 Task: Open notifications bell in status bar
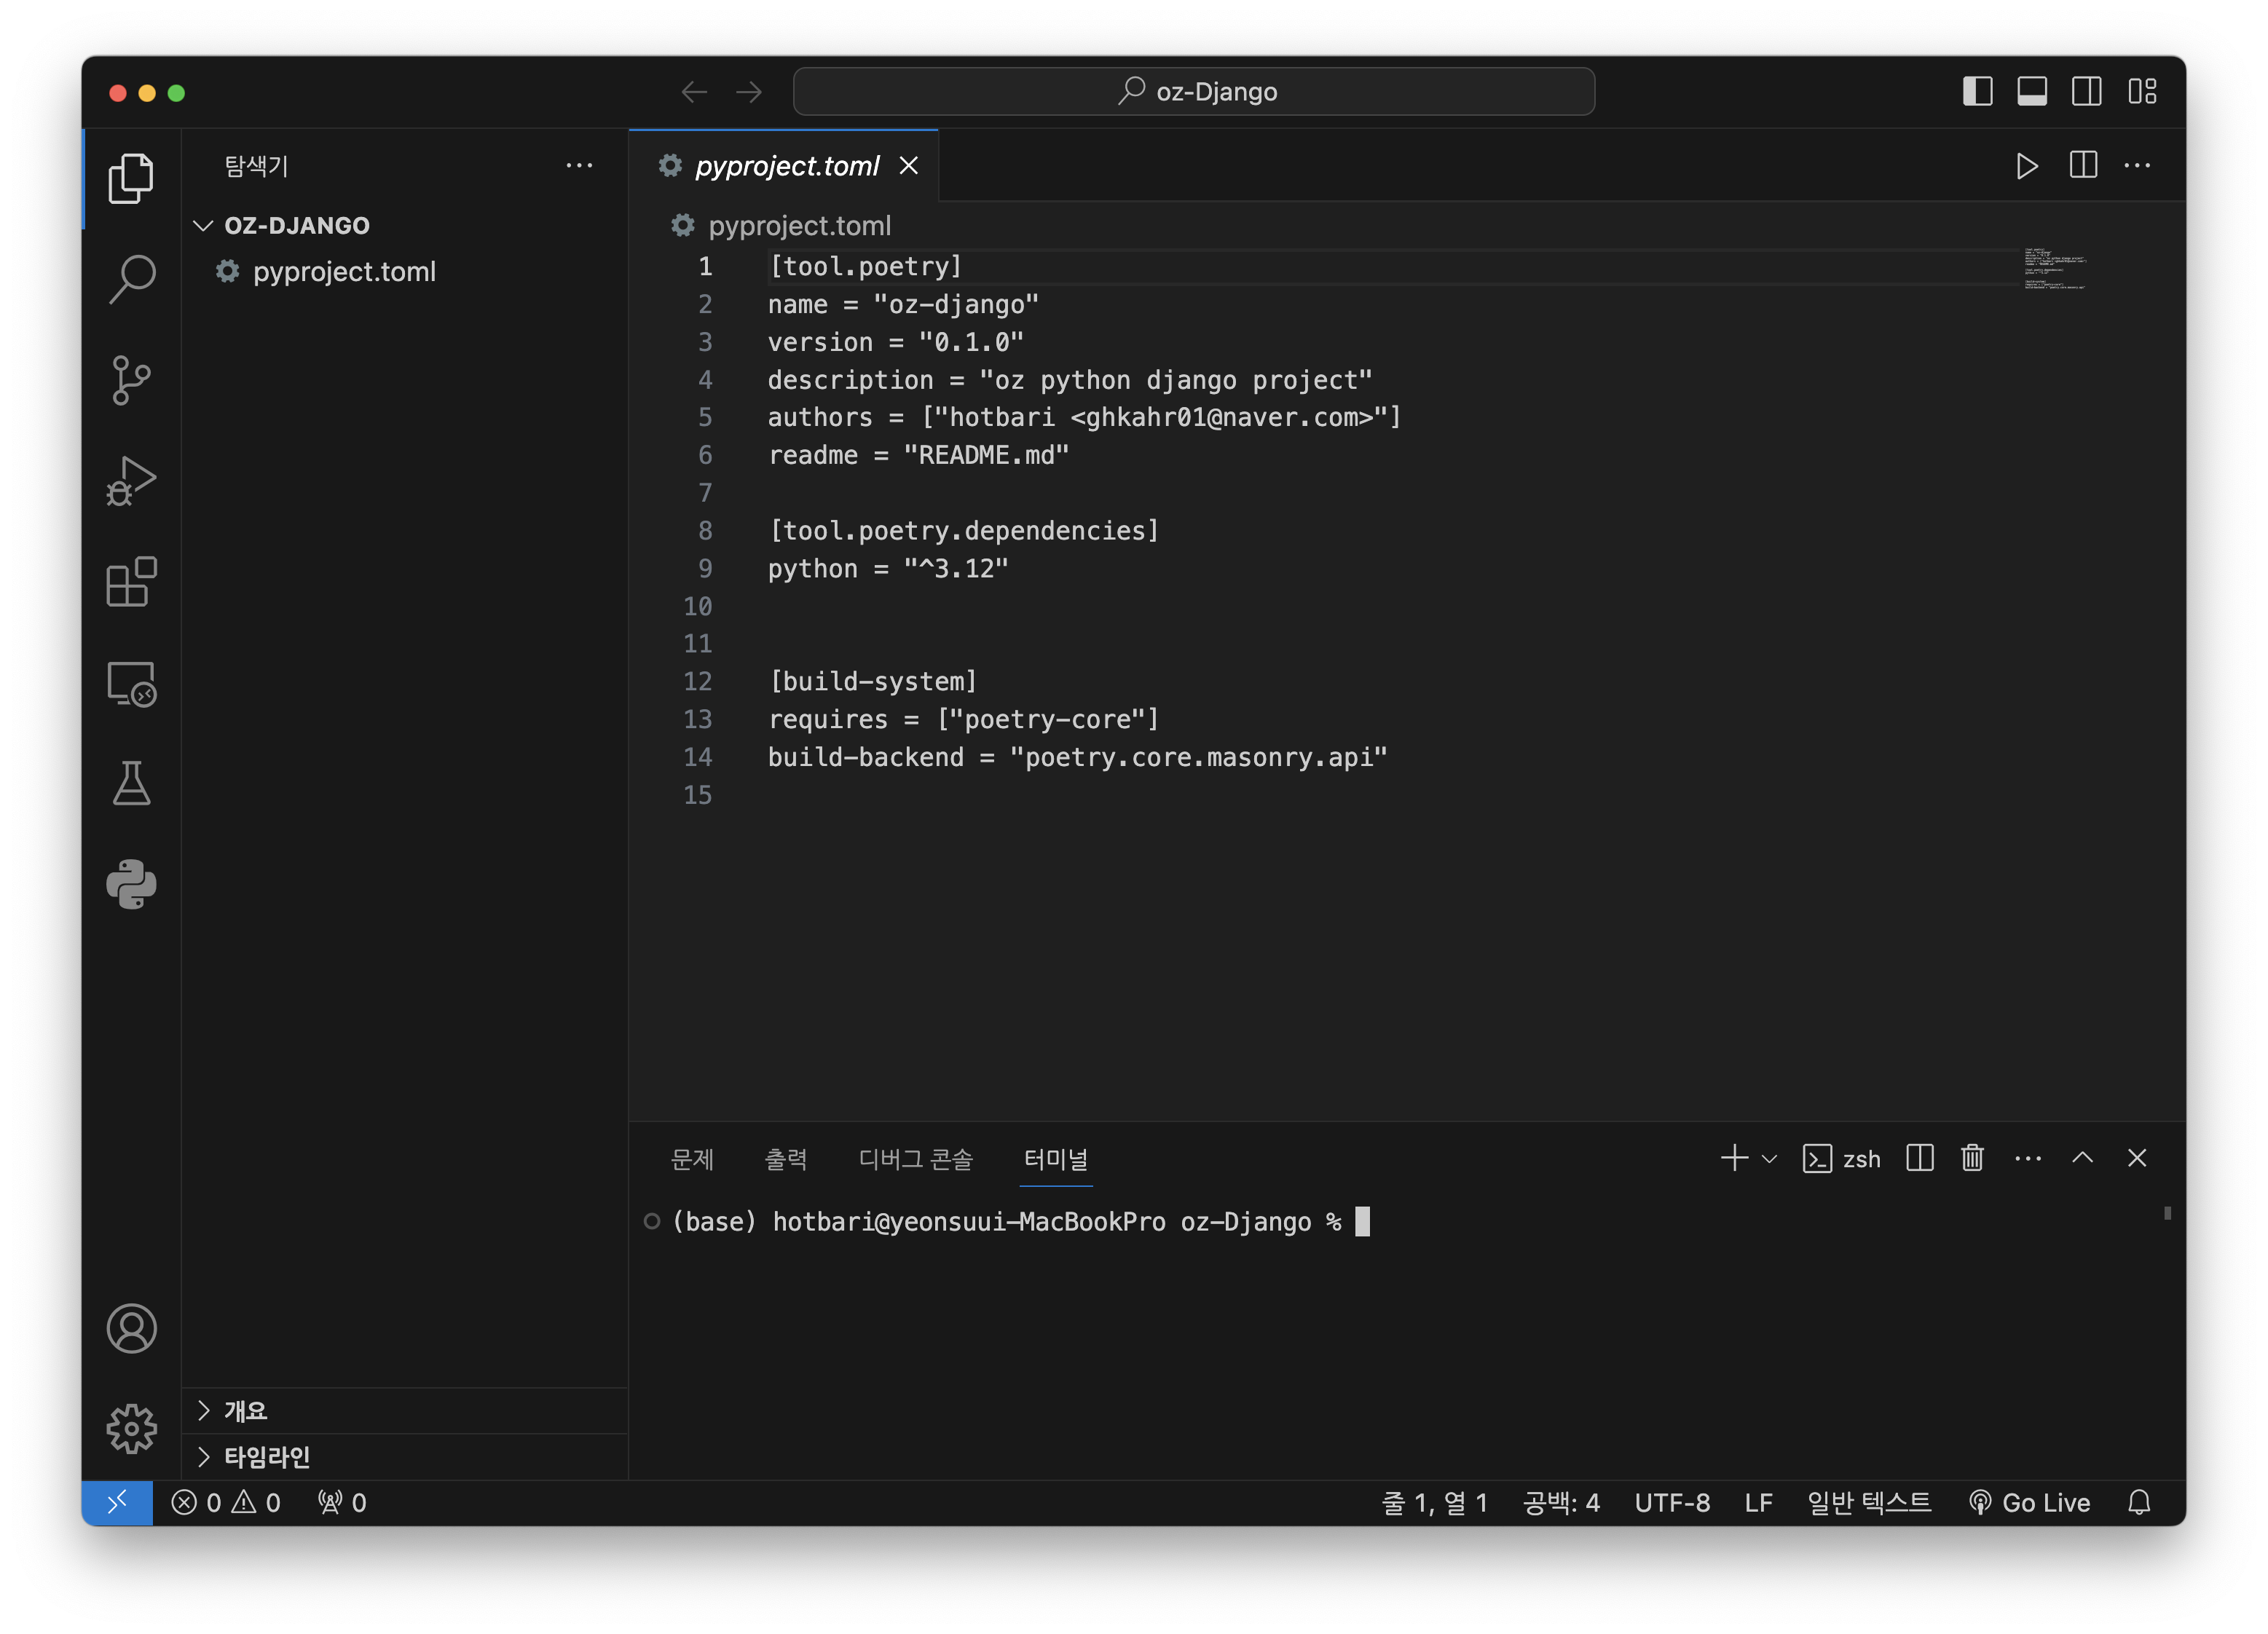tap(2138, 1502)
